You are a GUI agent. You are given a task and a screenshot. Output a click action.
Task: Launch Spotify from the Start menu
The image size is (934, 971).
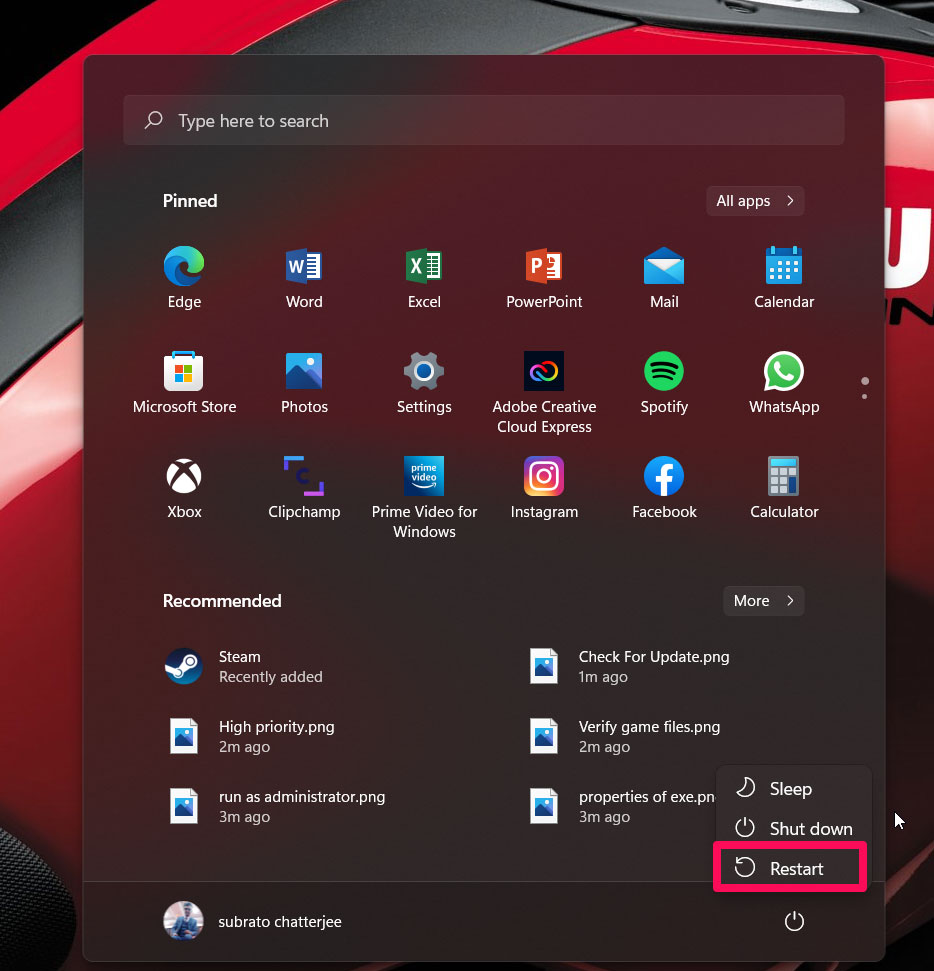pyautogui.click(x=664, y=383)
